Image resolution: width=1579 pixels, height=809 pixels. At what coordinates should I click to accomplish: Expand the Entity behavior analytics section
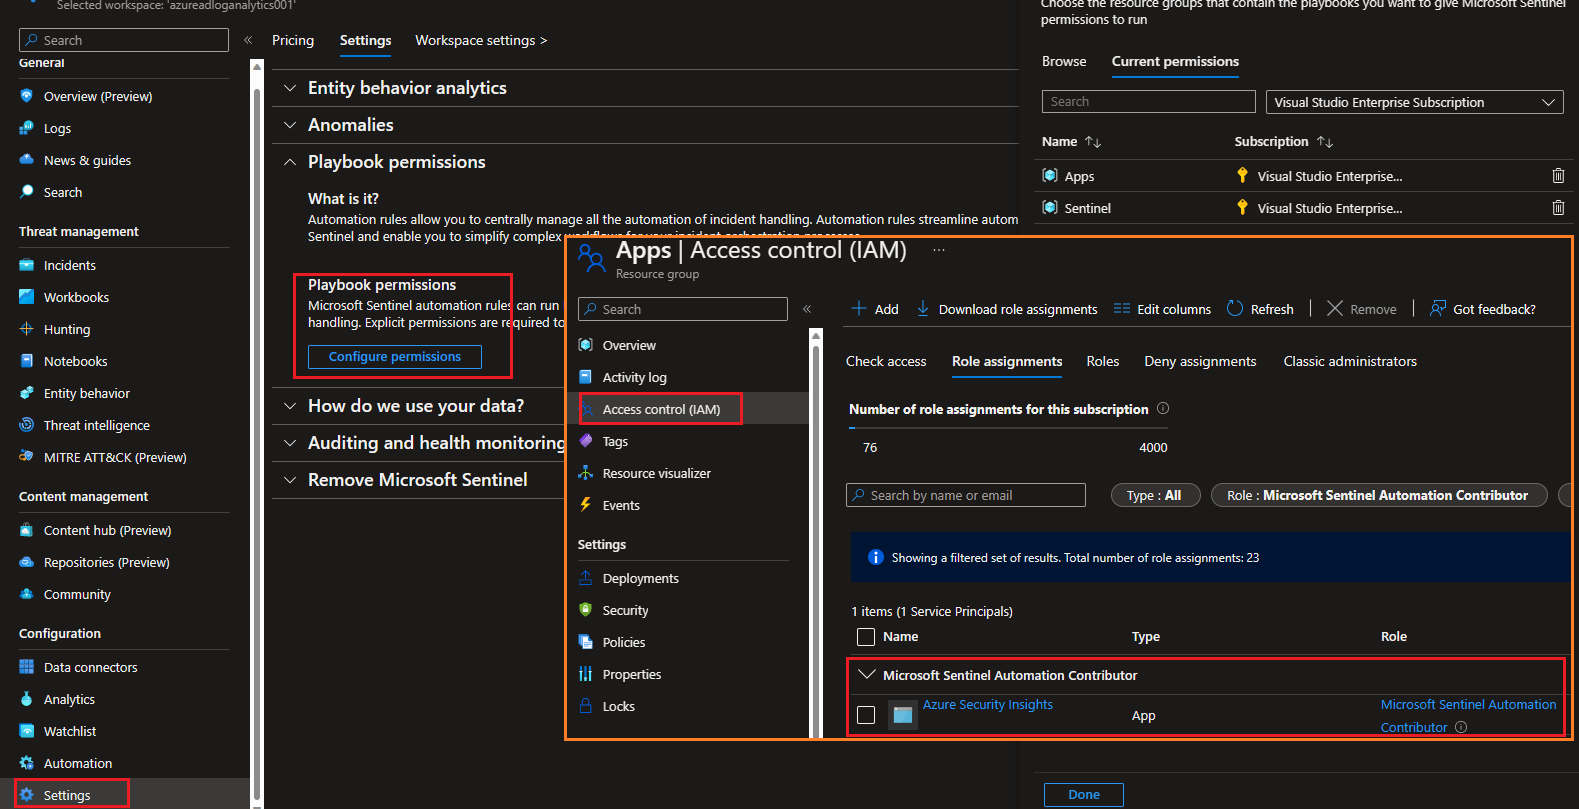pos(290,88)
